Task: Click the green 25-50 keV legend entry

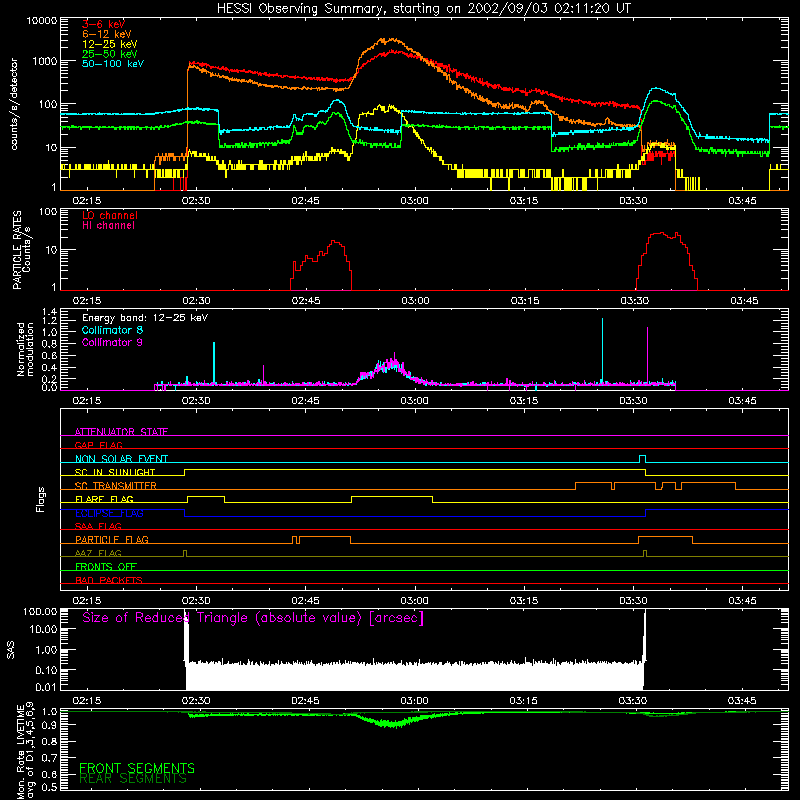Action: coord(110,54)
